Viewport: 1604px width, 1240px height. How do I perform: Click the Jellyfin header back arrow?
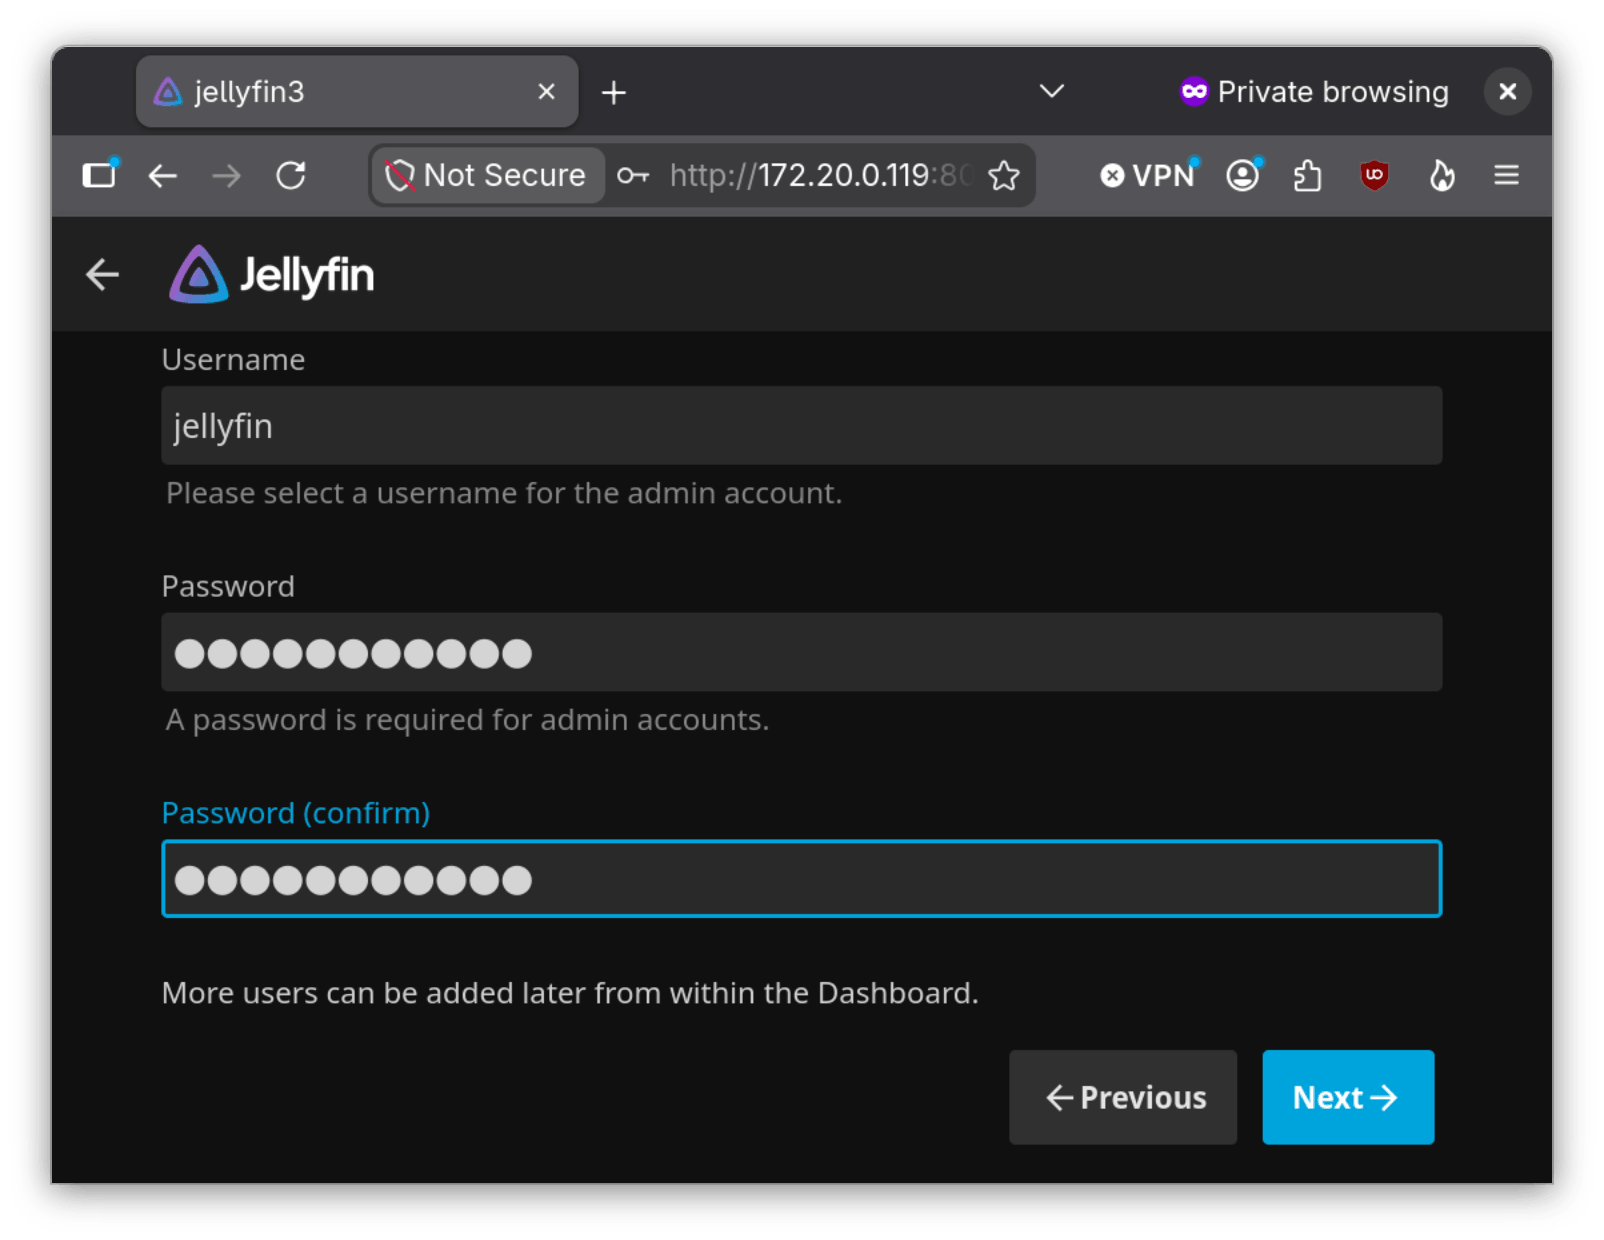pyautogui.click(x=103, y=274)
